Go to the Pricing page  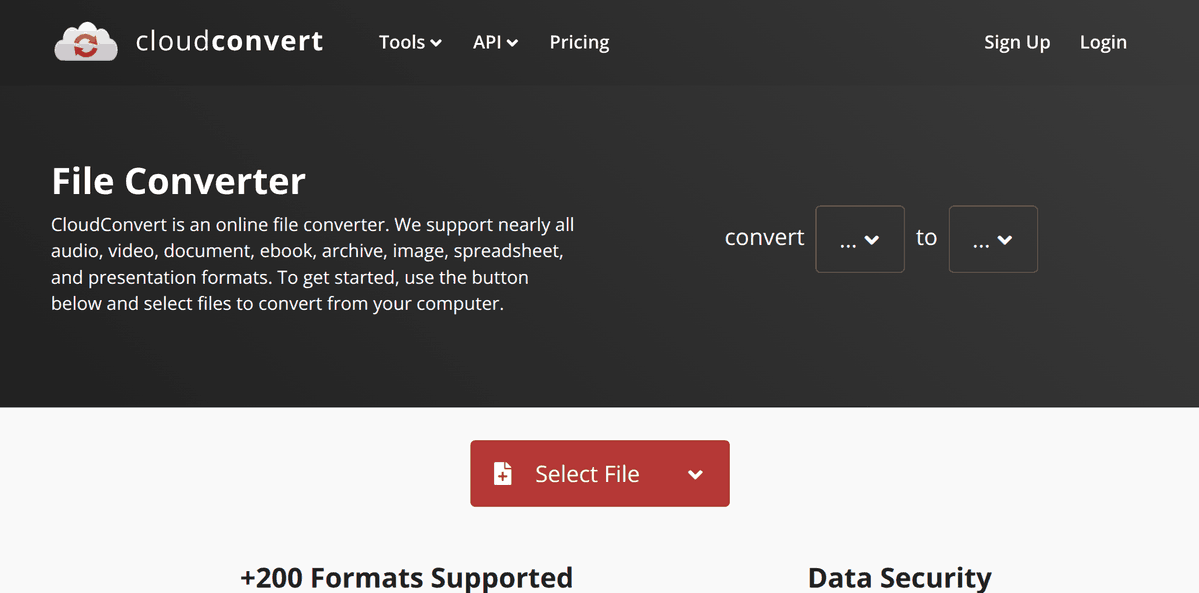pos(579,42)
